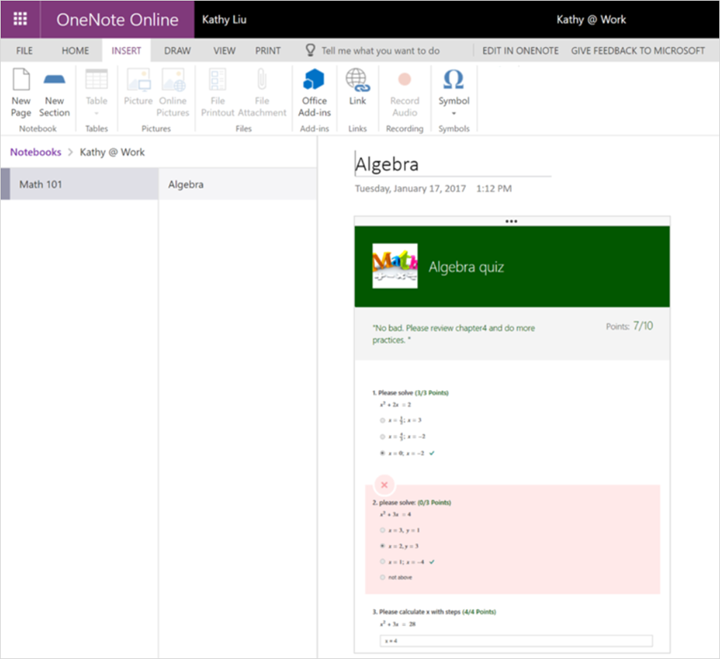Click the Kathy Liu user name
Viewport: 720px width, 659px height.
click(224, 19)
